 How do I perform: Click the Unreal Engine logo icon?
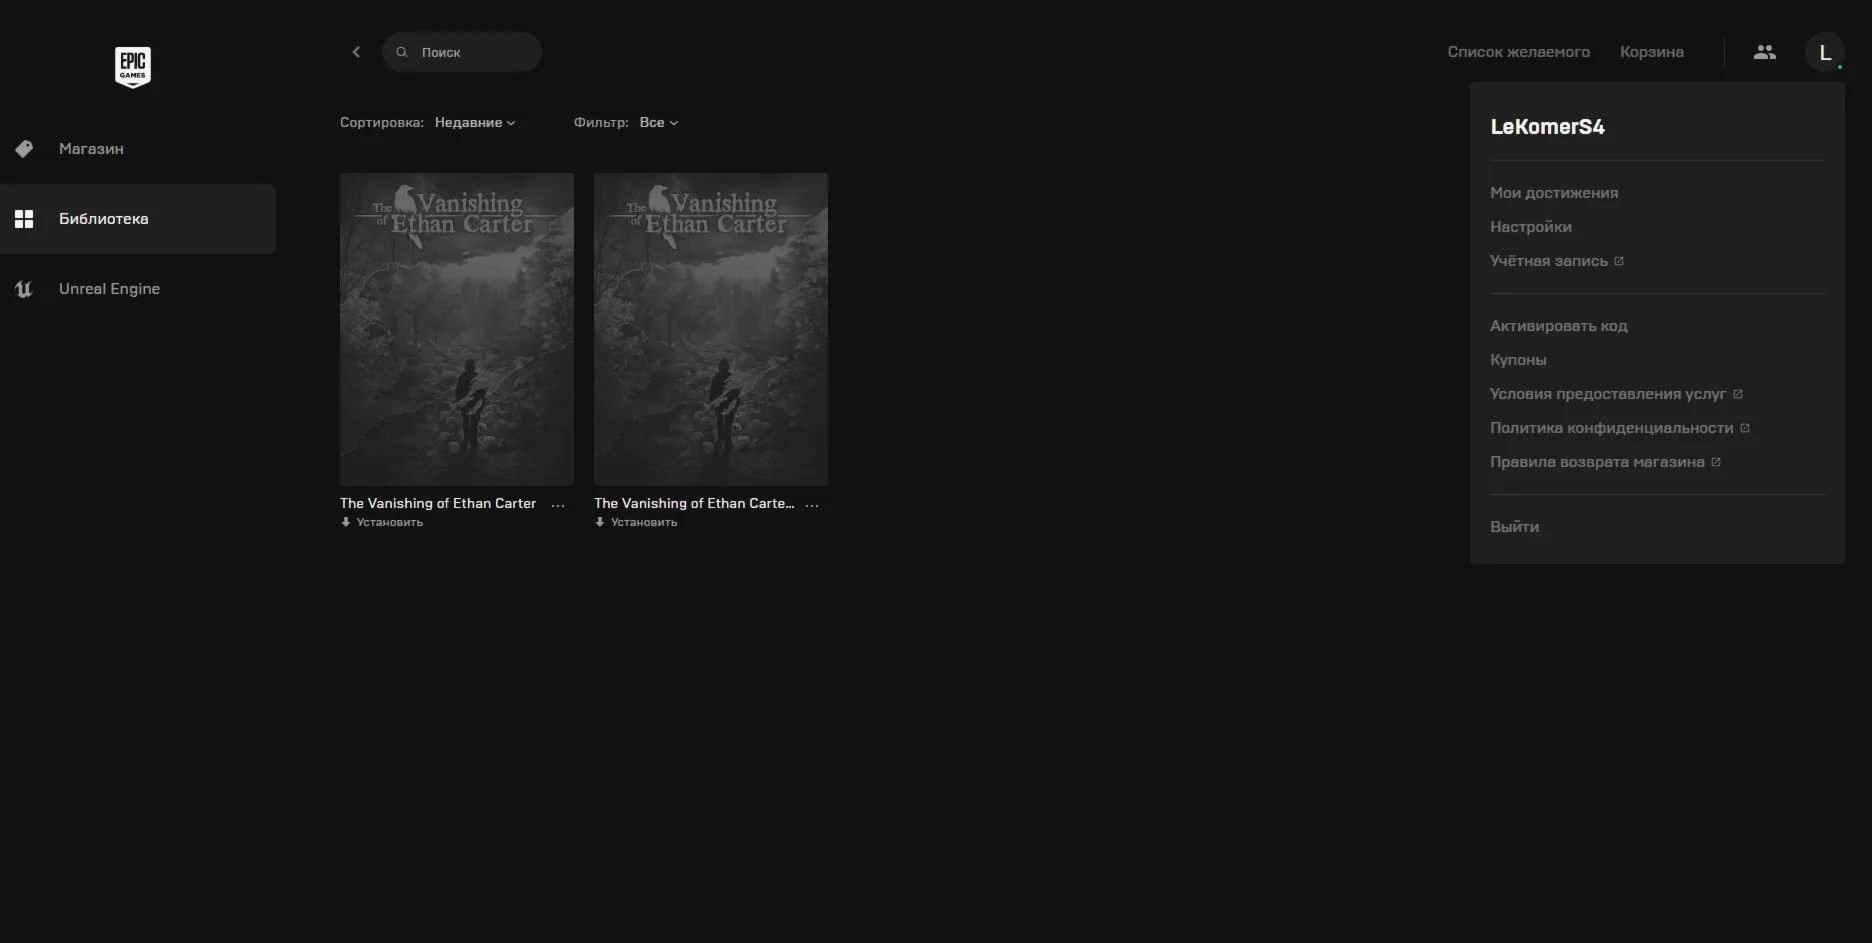24,289
